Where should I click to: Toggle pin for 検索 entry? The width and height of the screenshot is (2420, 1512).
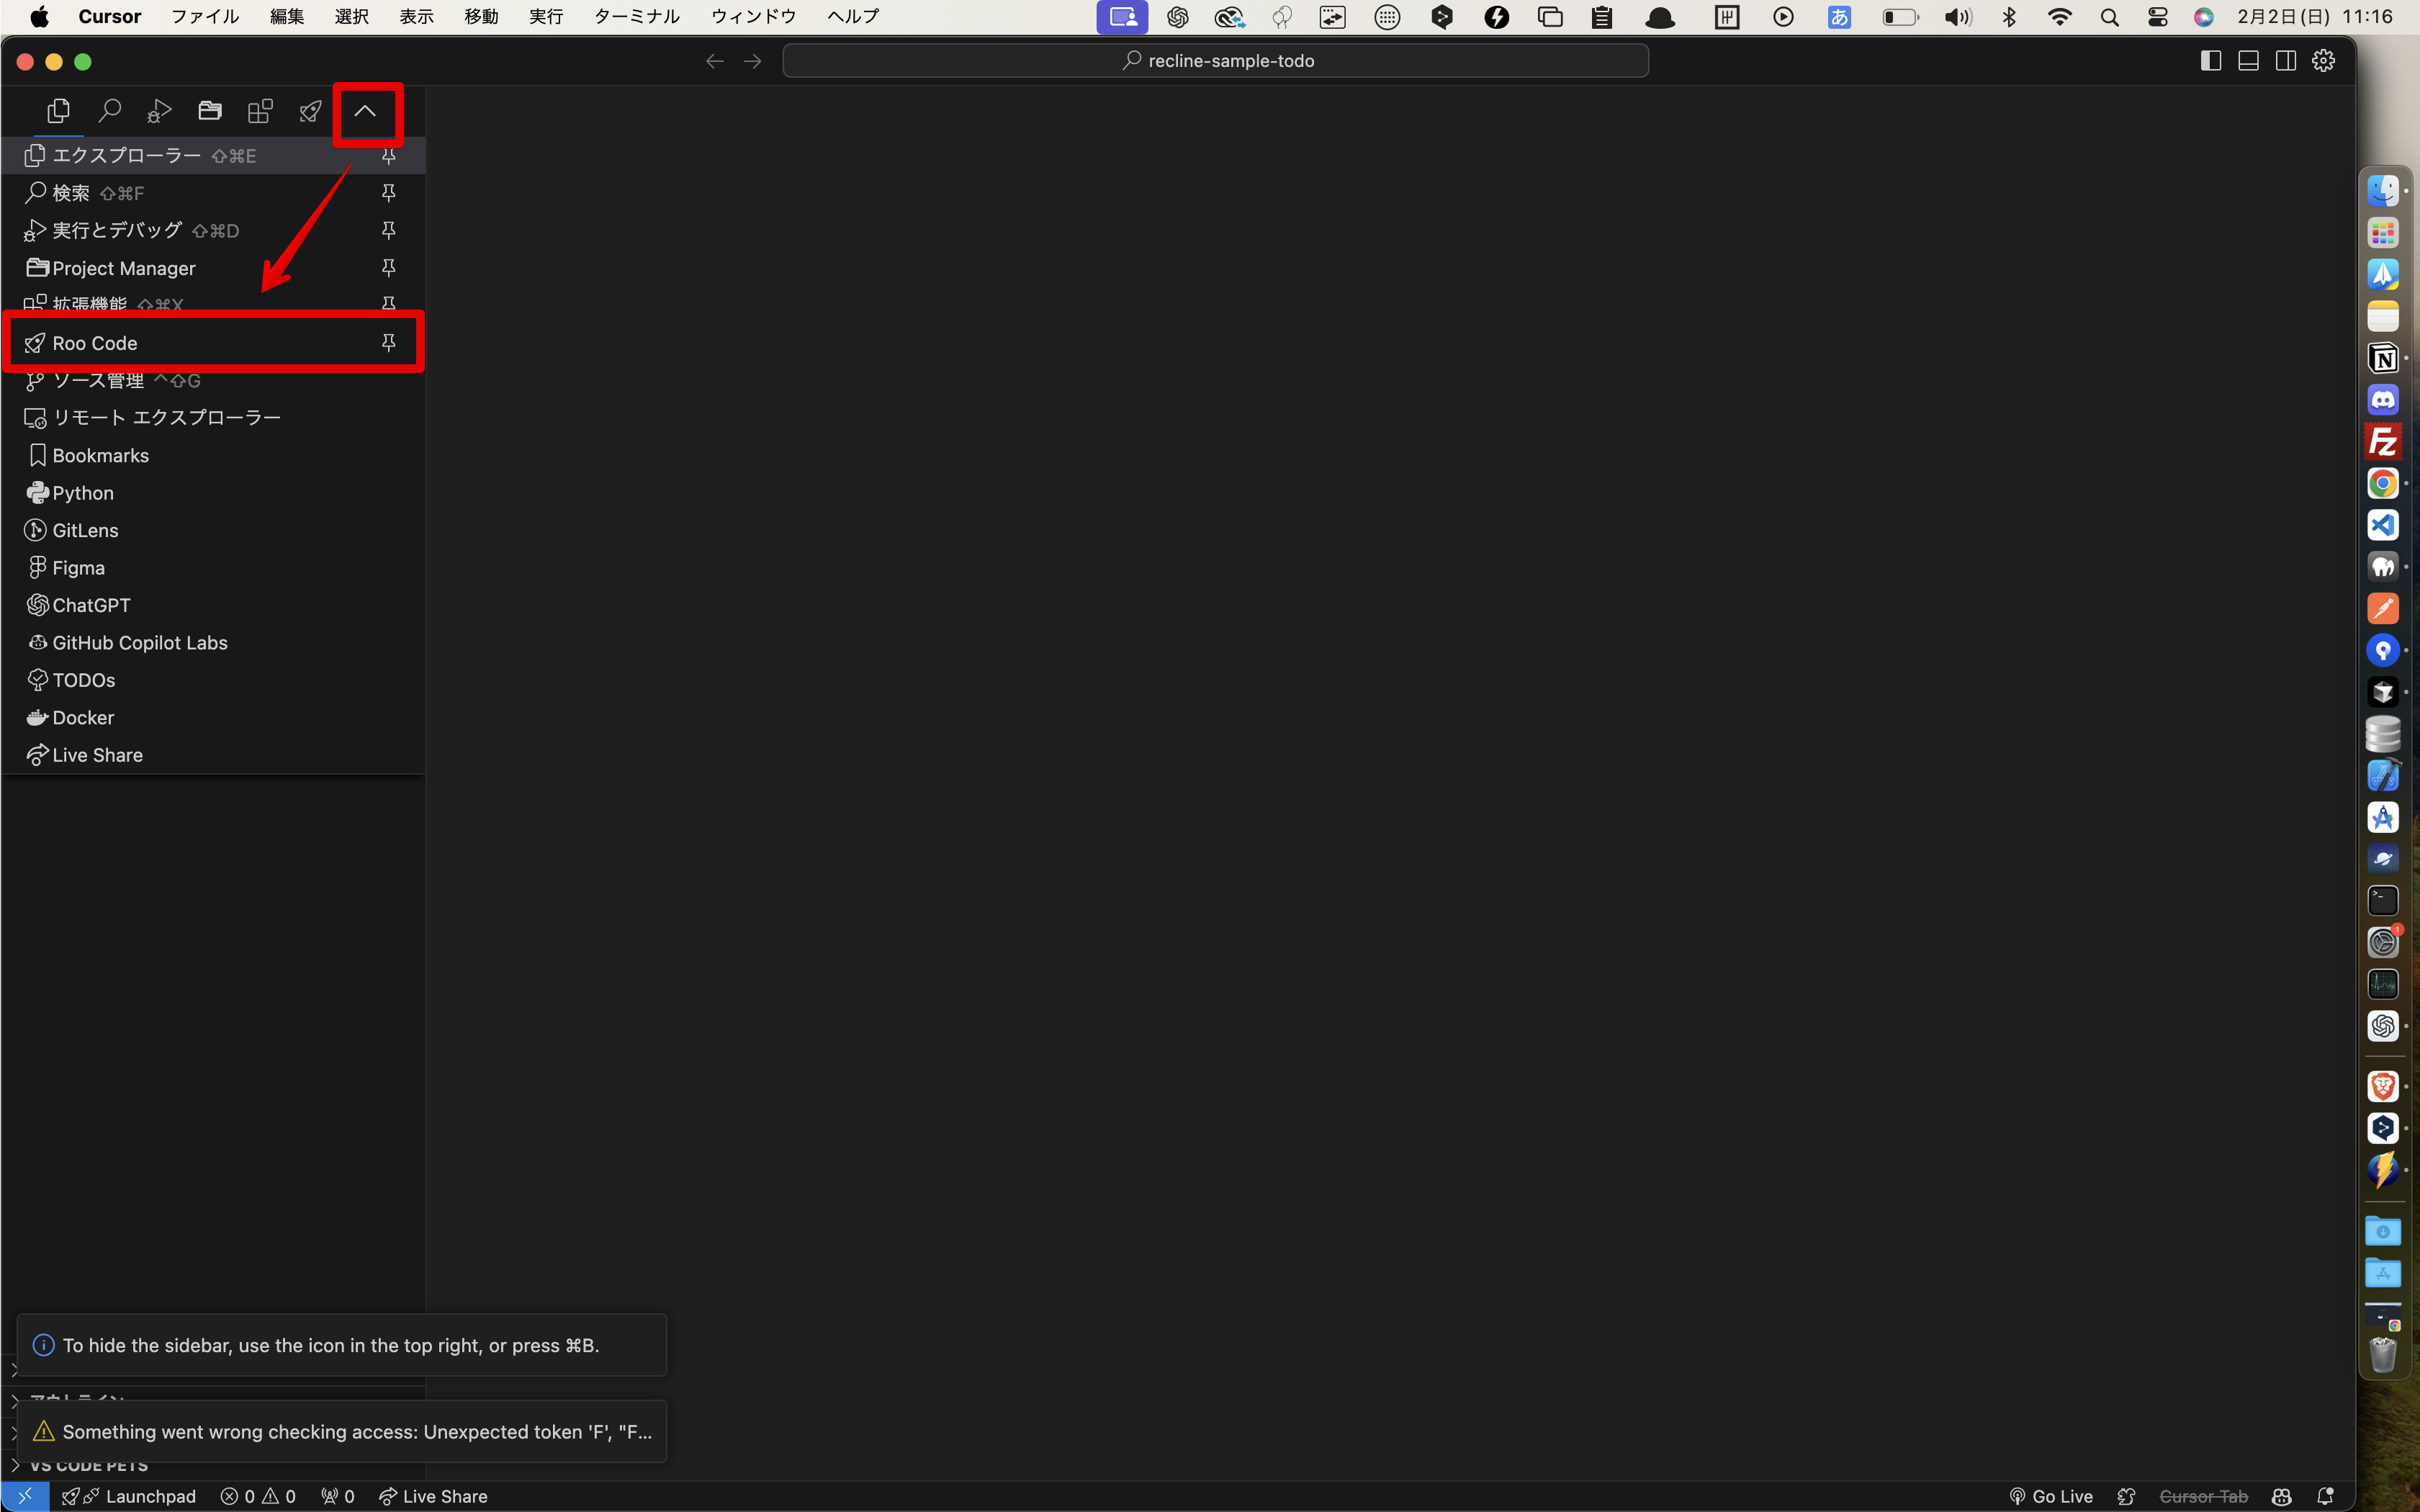[x=389, y=193]
